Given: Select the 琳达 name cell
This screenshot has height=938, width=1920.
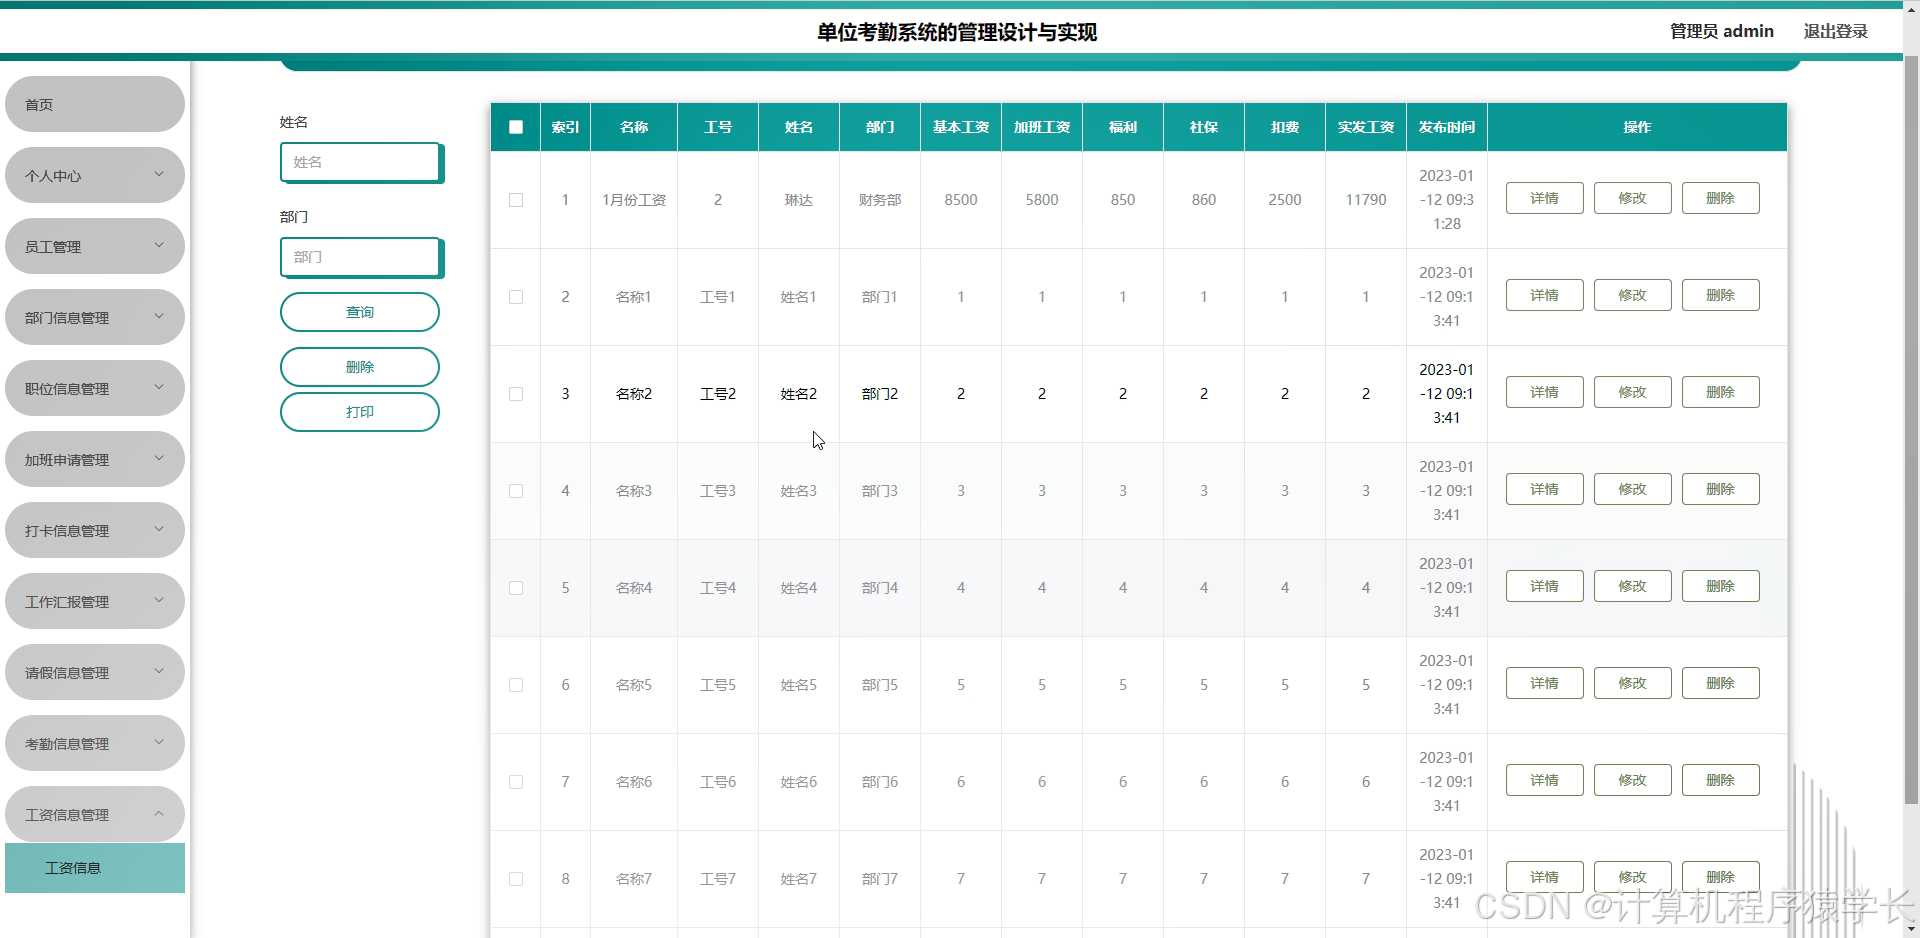Looking at the screenshot, I should (x=799, y=200).
